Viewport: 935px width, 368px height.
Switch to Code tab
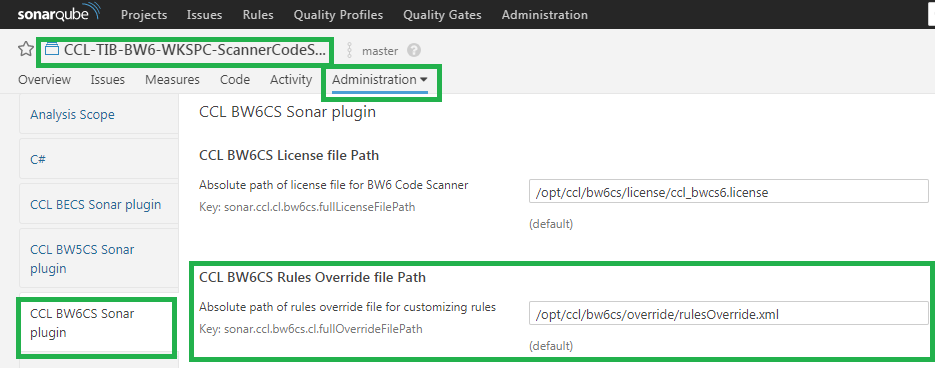(x=235, y=79)
